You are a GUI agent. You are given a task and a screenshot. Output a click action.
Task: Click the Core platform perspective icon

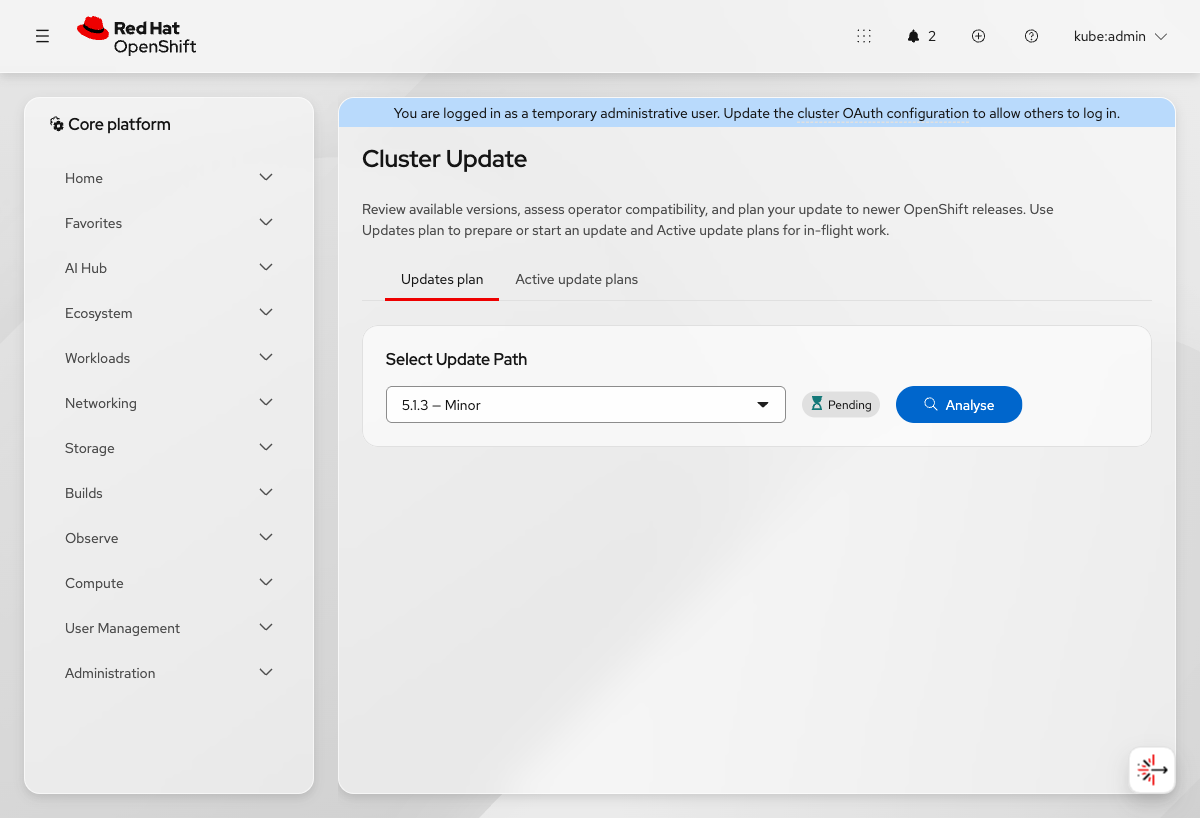tap(57, 124)
